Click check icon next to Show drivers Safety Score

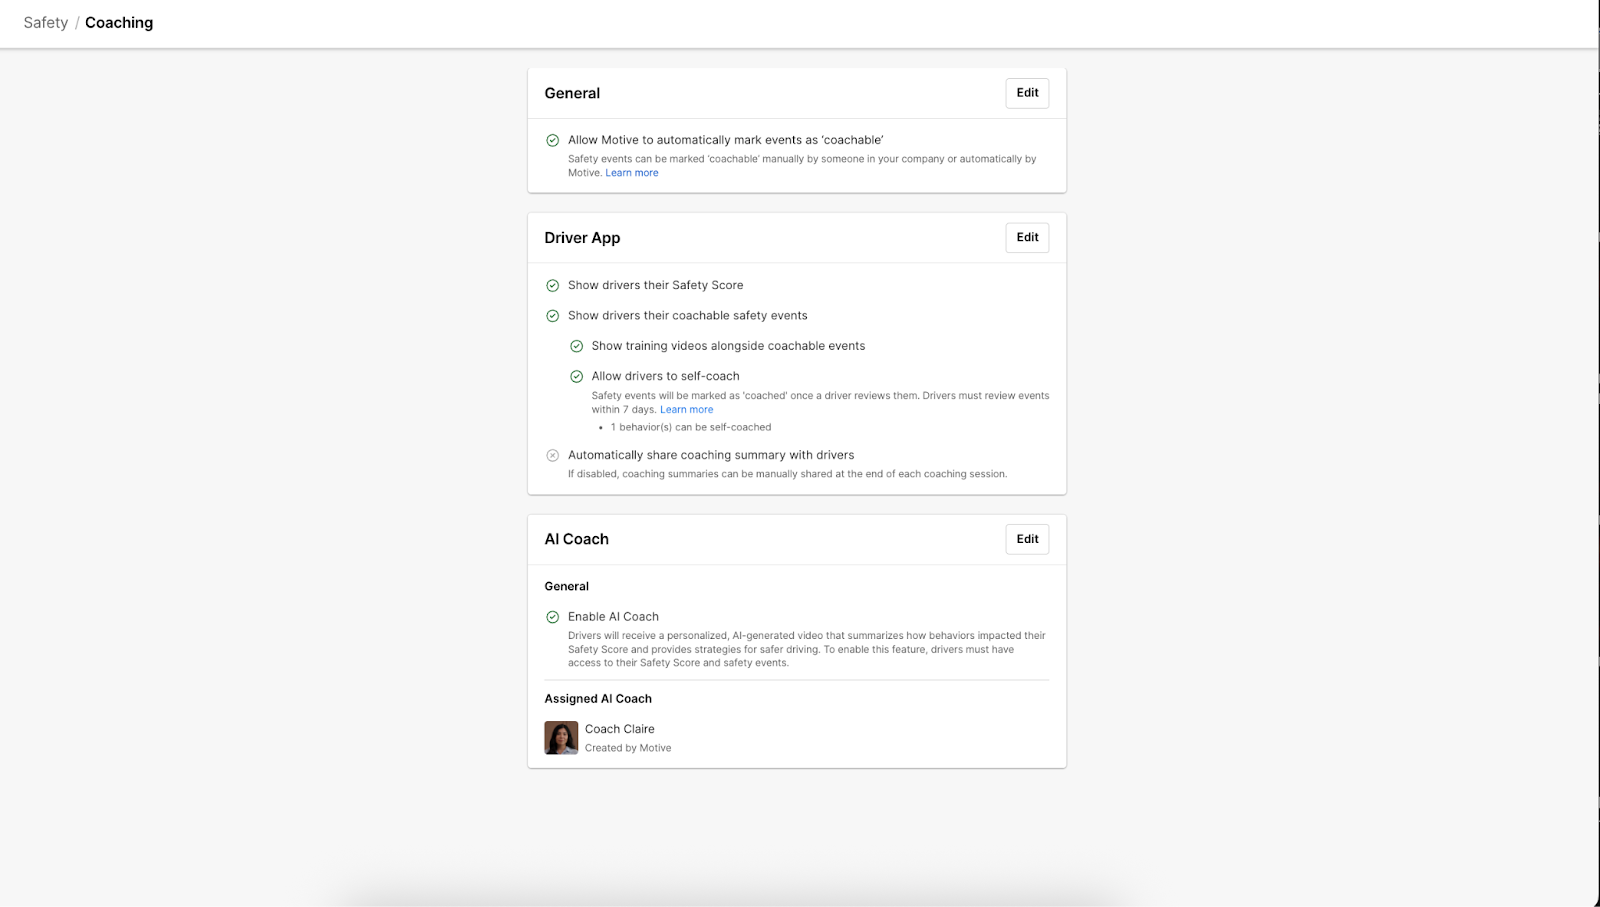pos(552,286)
